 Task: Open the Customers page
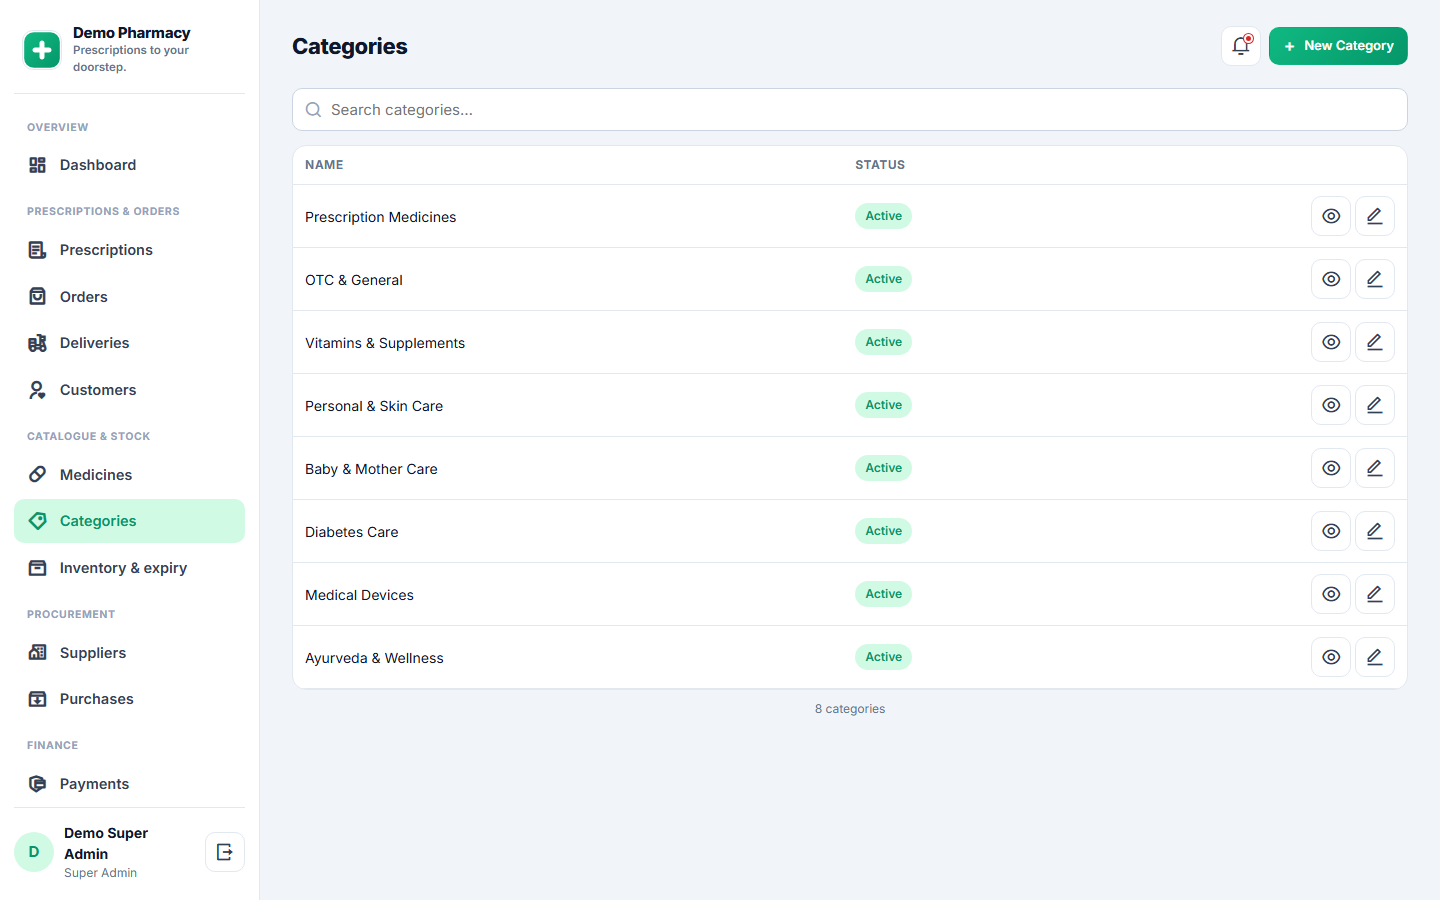tap(129, 390)
